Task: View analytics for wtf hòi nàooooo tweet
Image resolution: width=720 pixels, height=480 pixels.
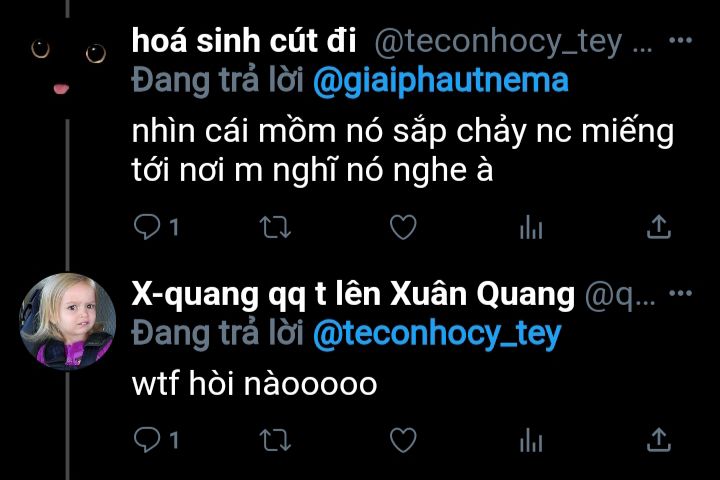Action: click(x=531, y=440)
